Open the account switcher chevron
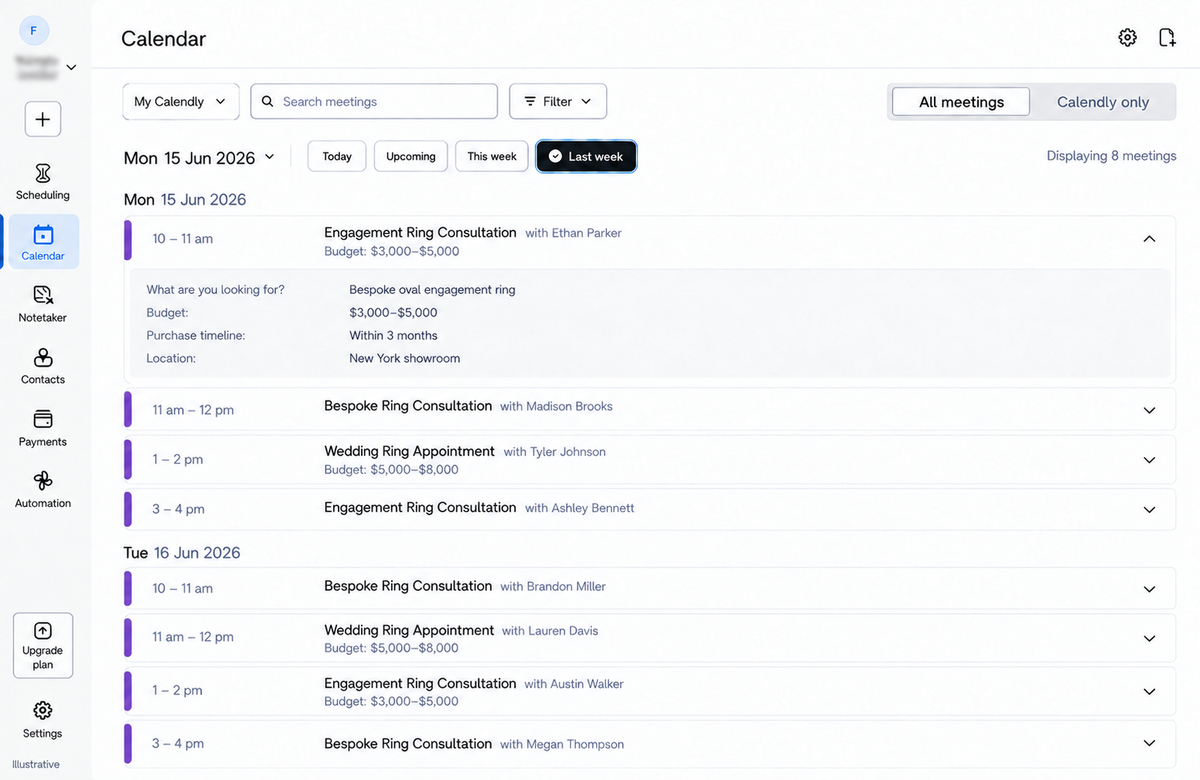1200x780 pixels. pos(71,68)
